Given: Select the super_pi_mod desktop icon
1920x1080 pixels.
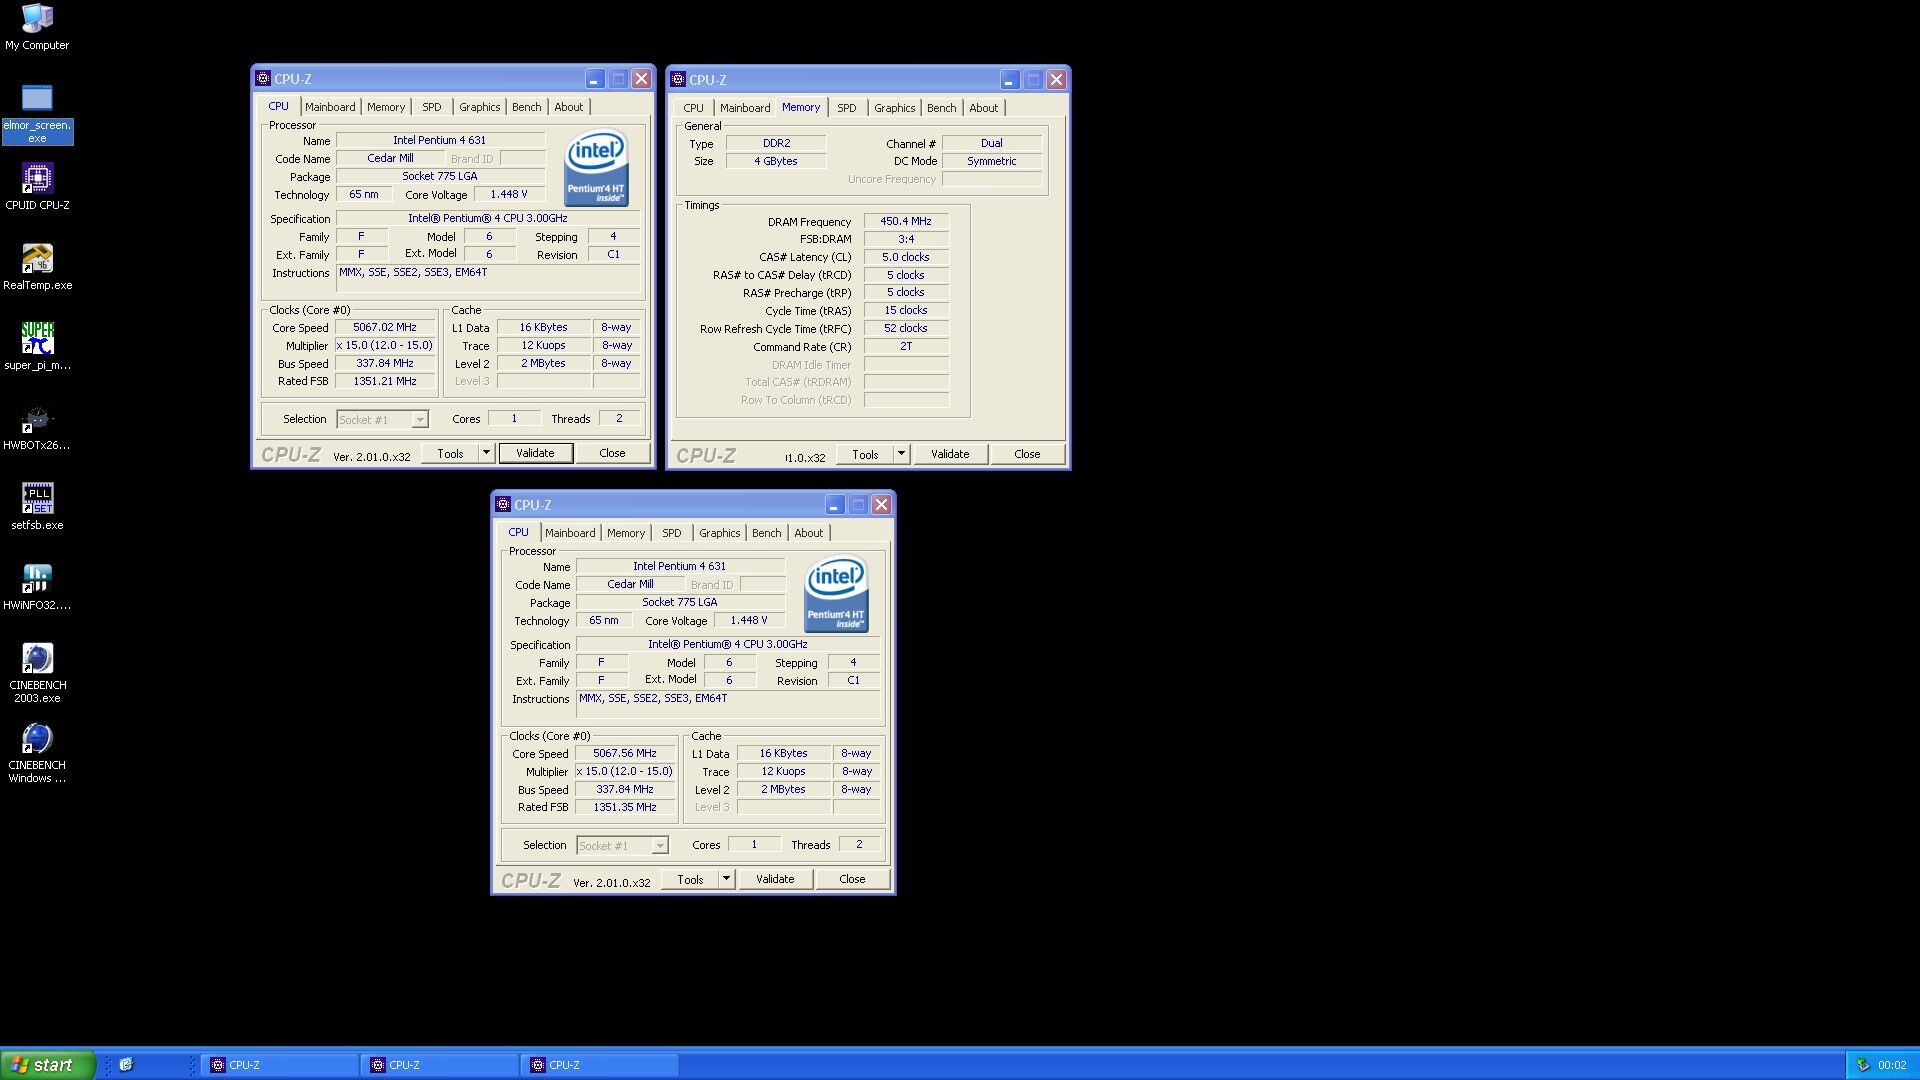Looking at the screenshot, I should (37, 347).
